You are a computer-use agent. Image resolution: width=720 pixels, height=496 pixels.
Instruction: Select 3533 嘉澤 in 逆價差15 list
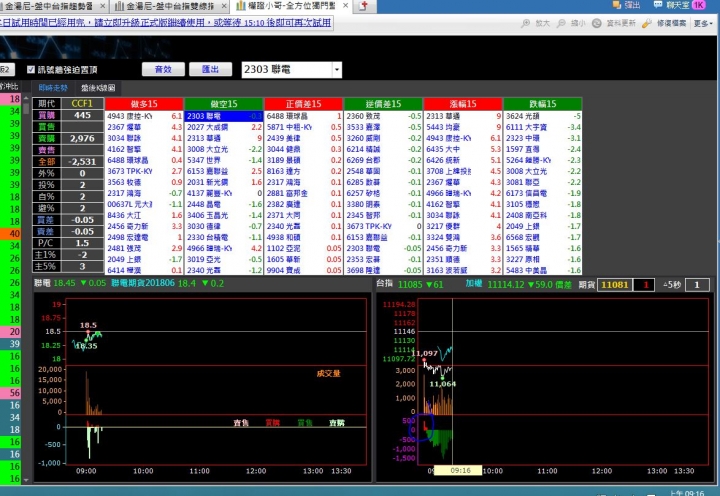pos(383,127)
